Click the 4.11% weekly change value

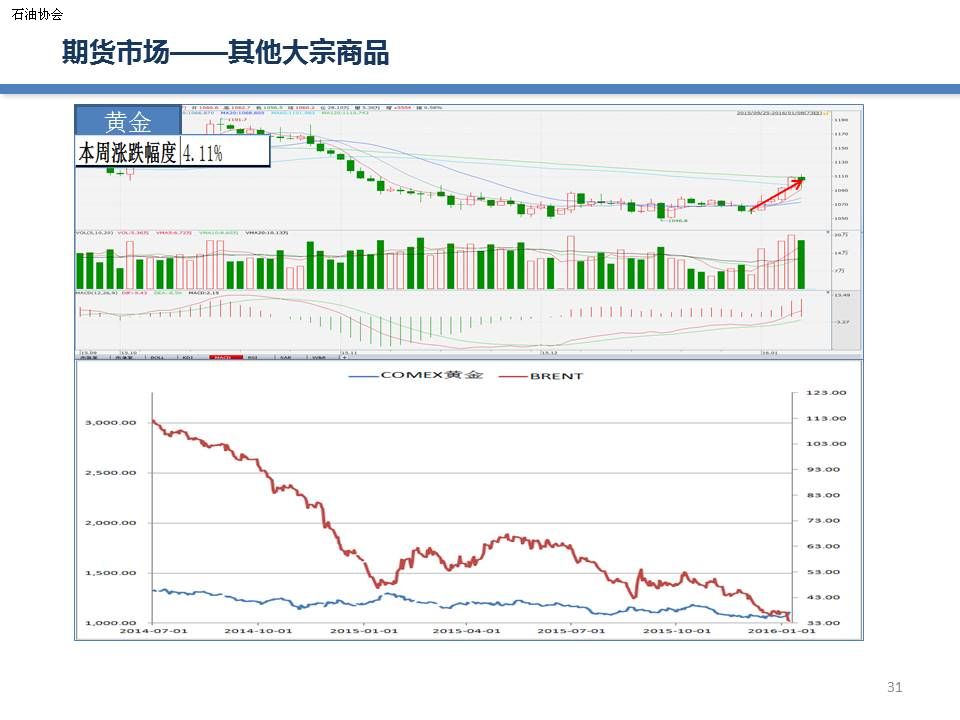(203, 153)
